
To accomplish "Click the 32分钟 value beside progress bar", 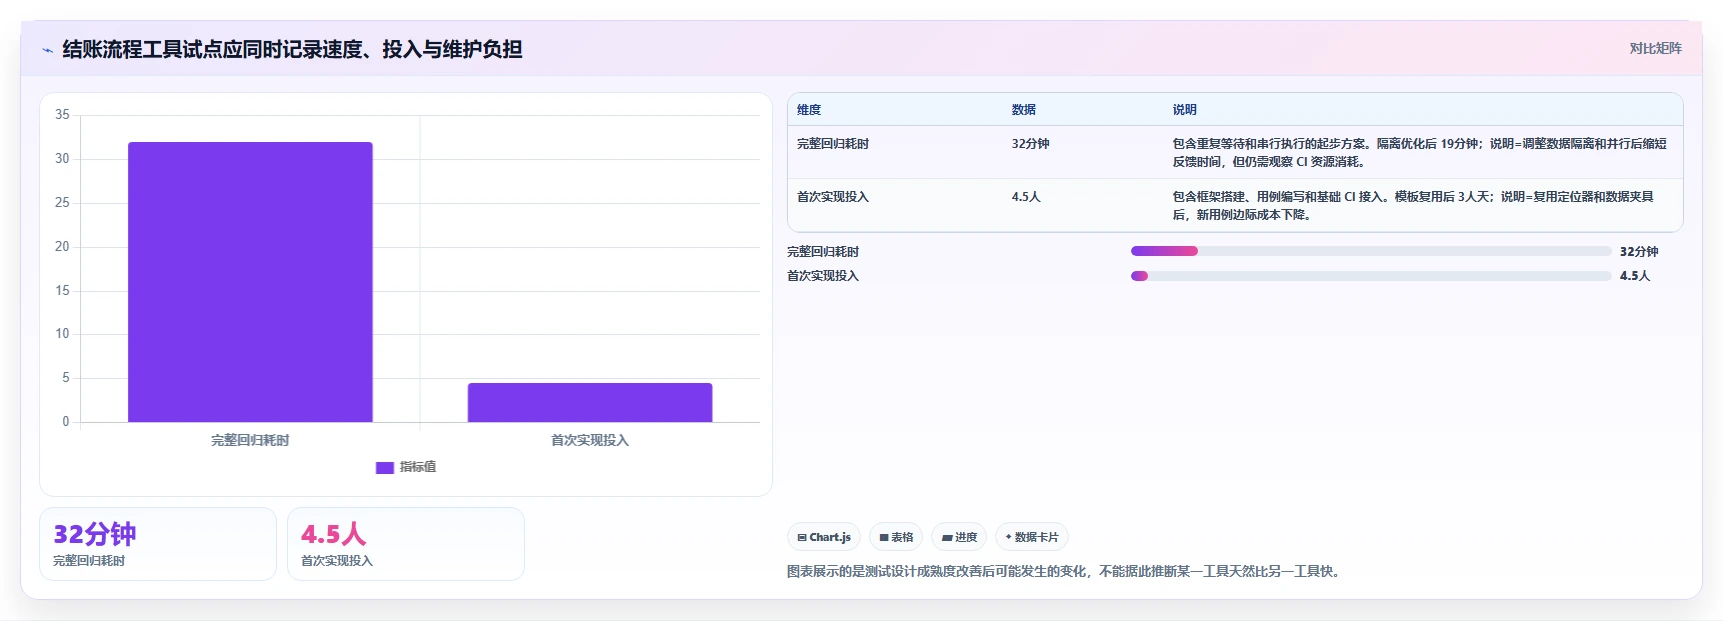I will coord(1639,252).
